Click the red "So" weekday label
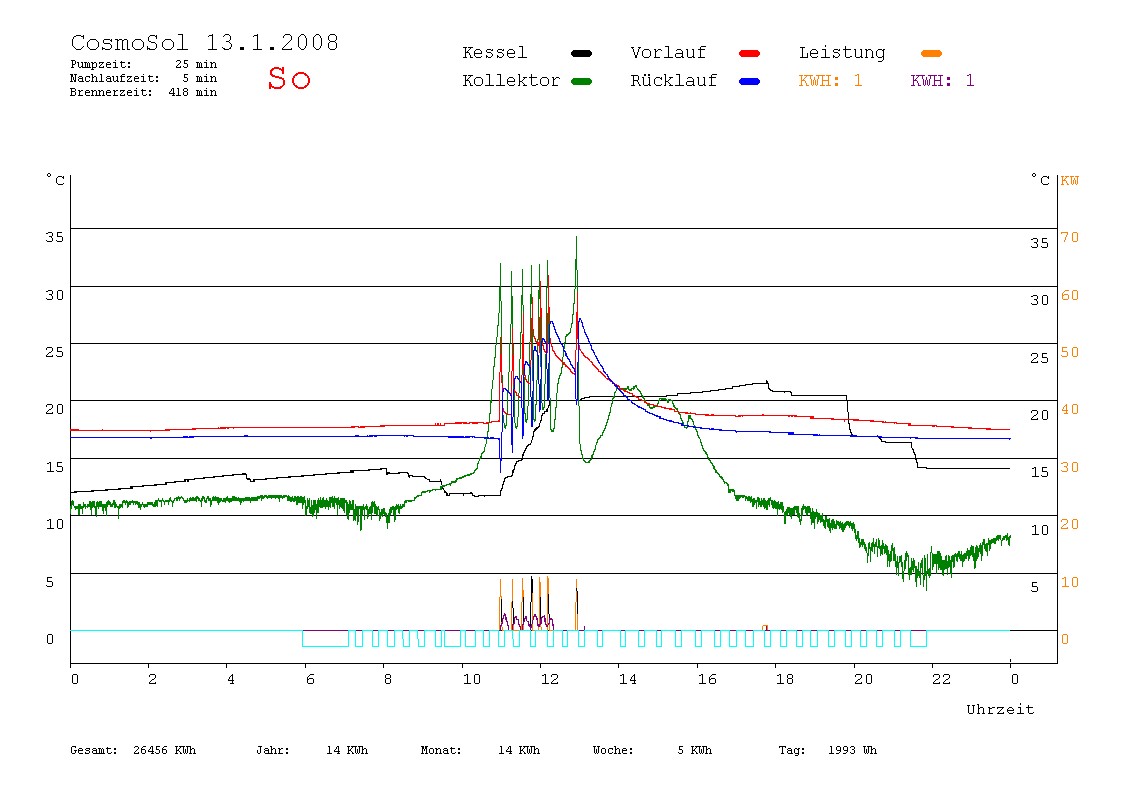The image size is (1148, 812). pos(289,78)
